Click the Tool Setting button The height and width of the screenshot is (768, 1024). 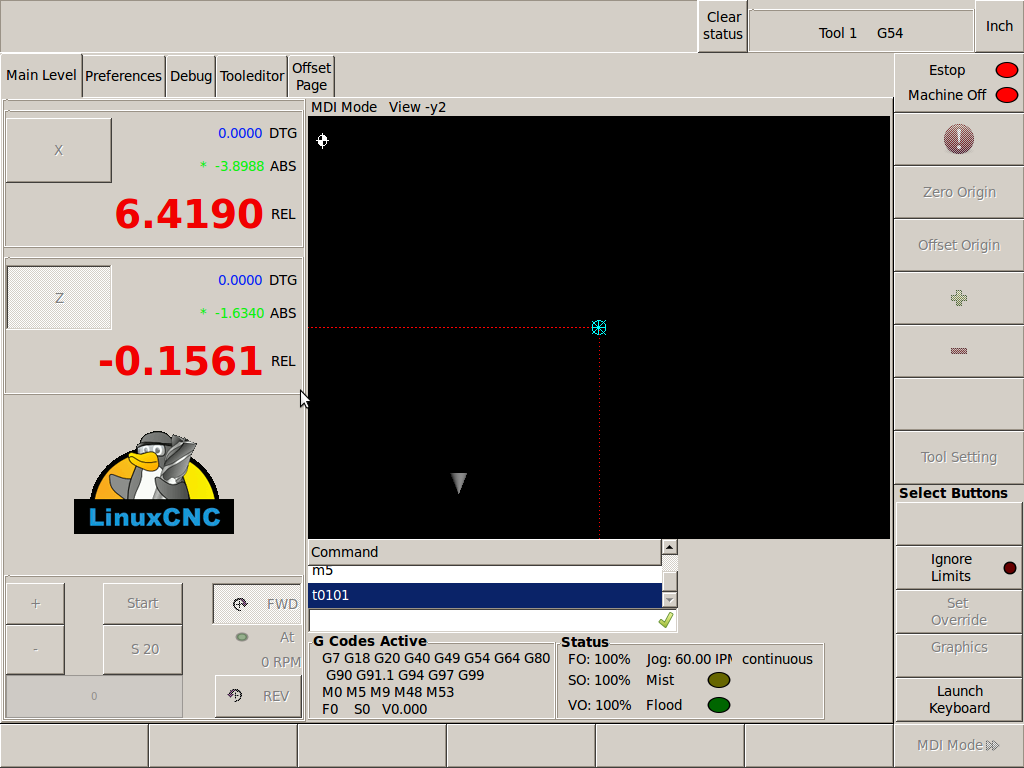(959, 457)
